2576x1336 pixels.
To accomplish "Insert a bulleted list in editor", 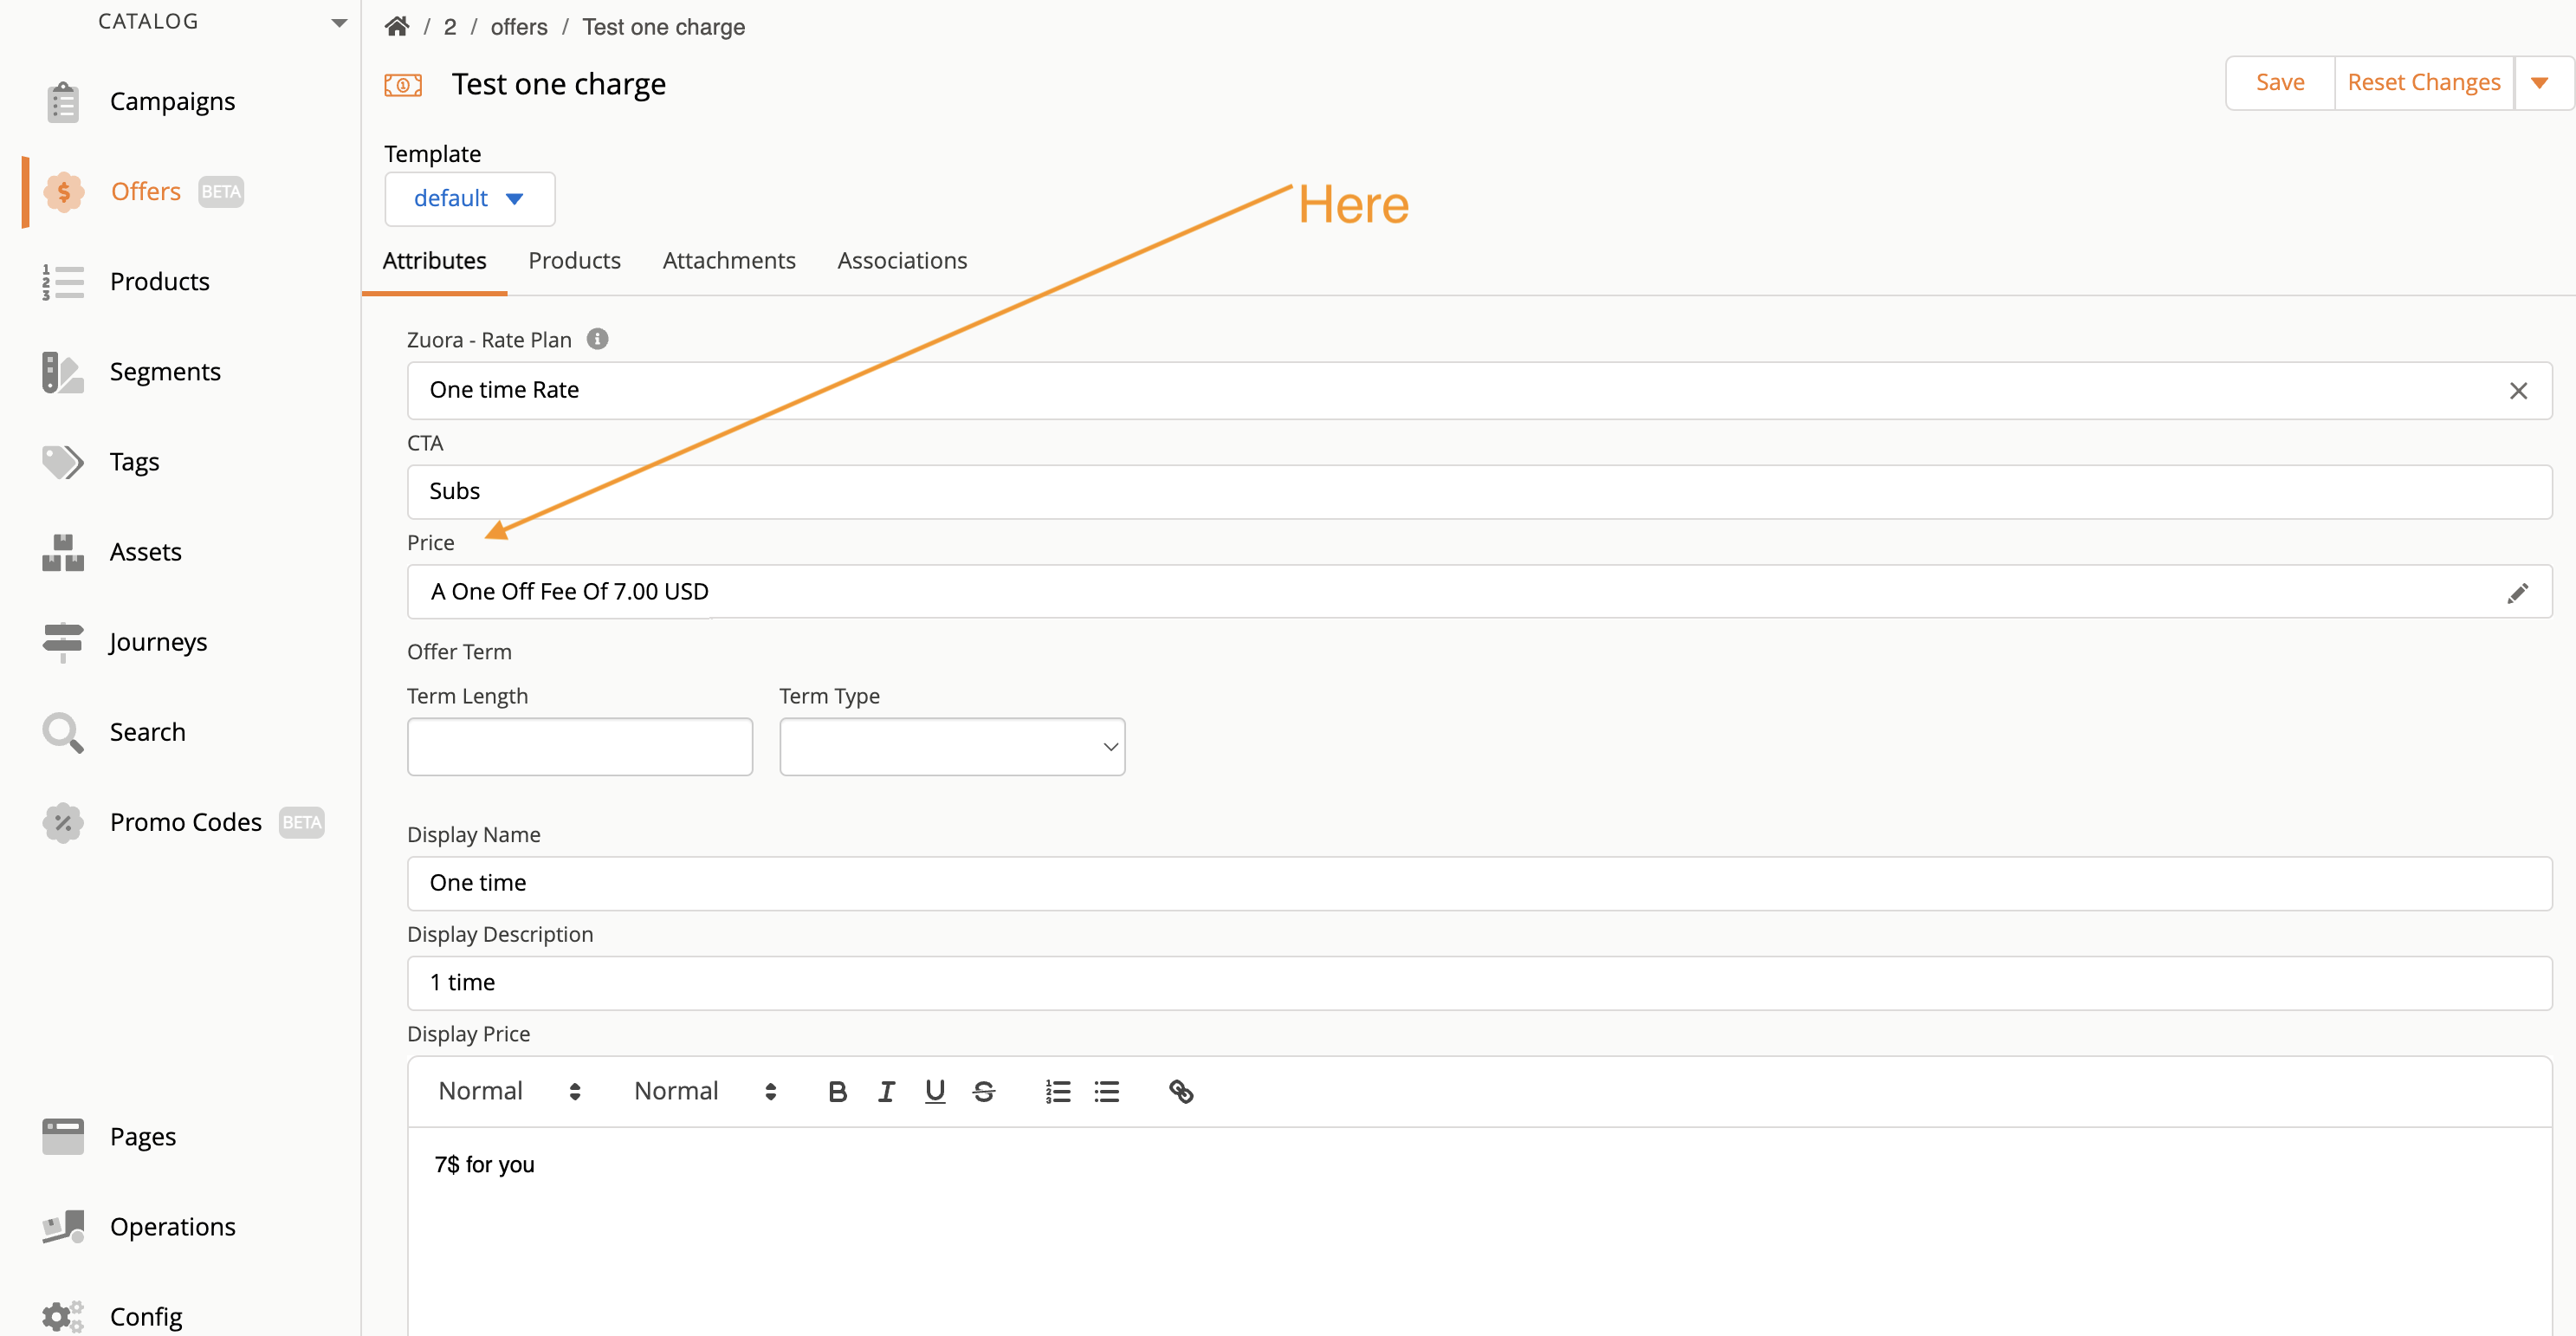I will [x=1106, y=1091].
